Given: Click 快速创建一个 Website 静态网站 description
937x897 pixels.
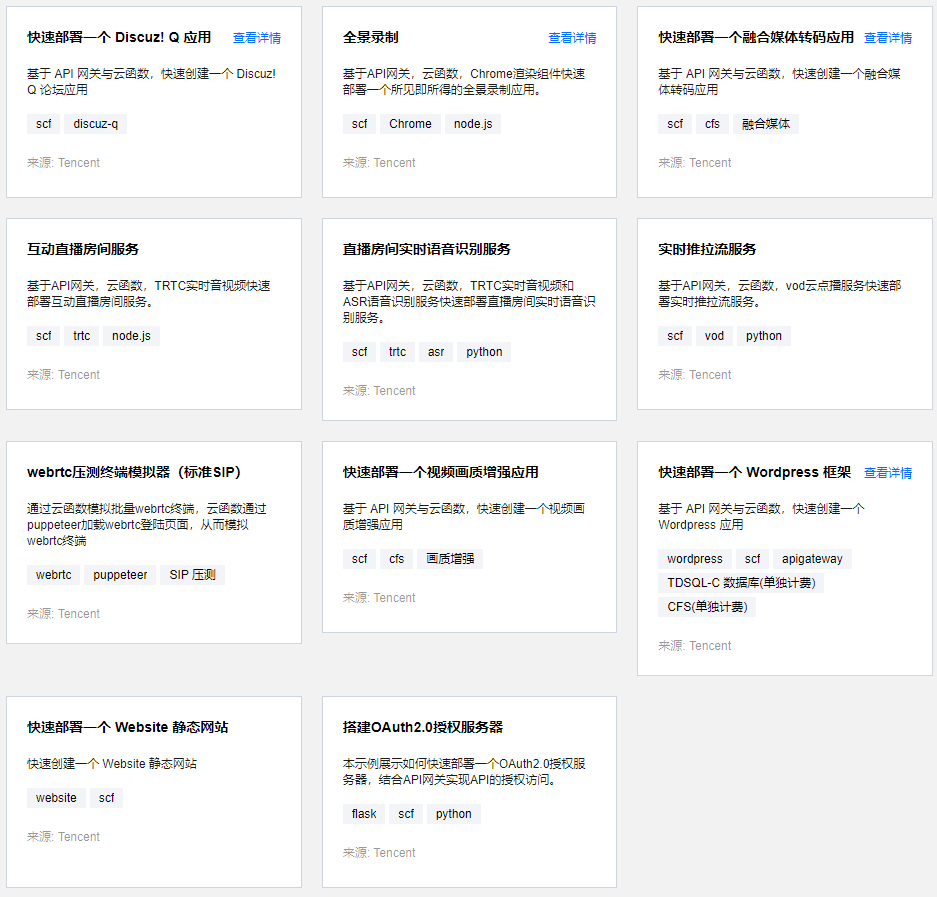Looking at the screenshot, I should 112,764.
